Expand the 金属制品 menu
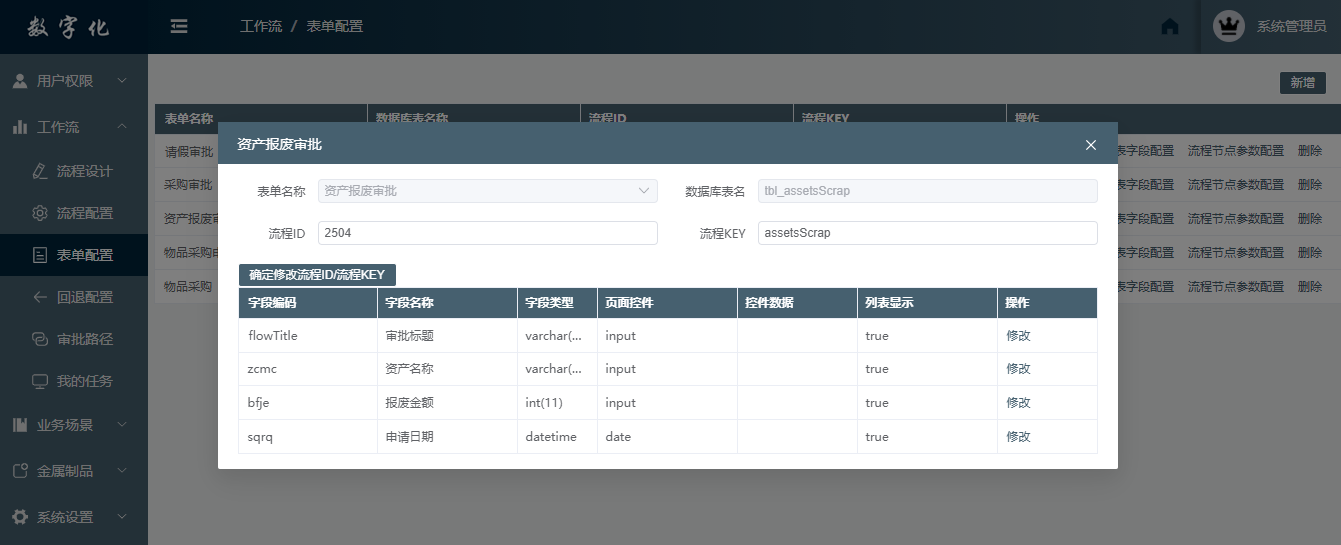 [74, 471]
